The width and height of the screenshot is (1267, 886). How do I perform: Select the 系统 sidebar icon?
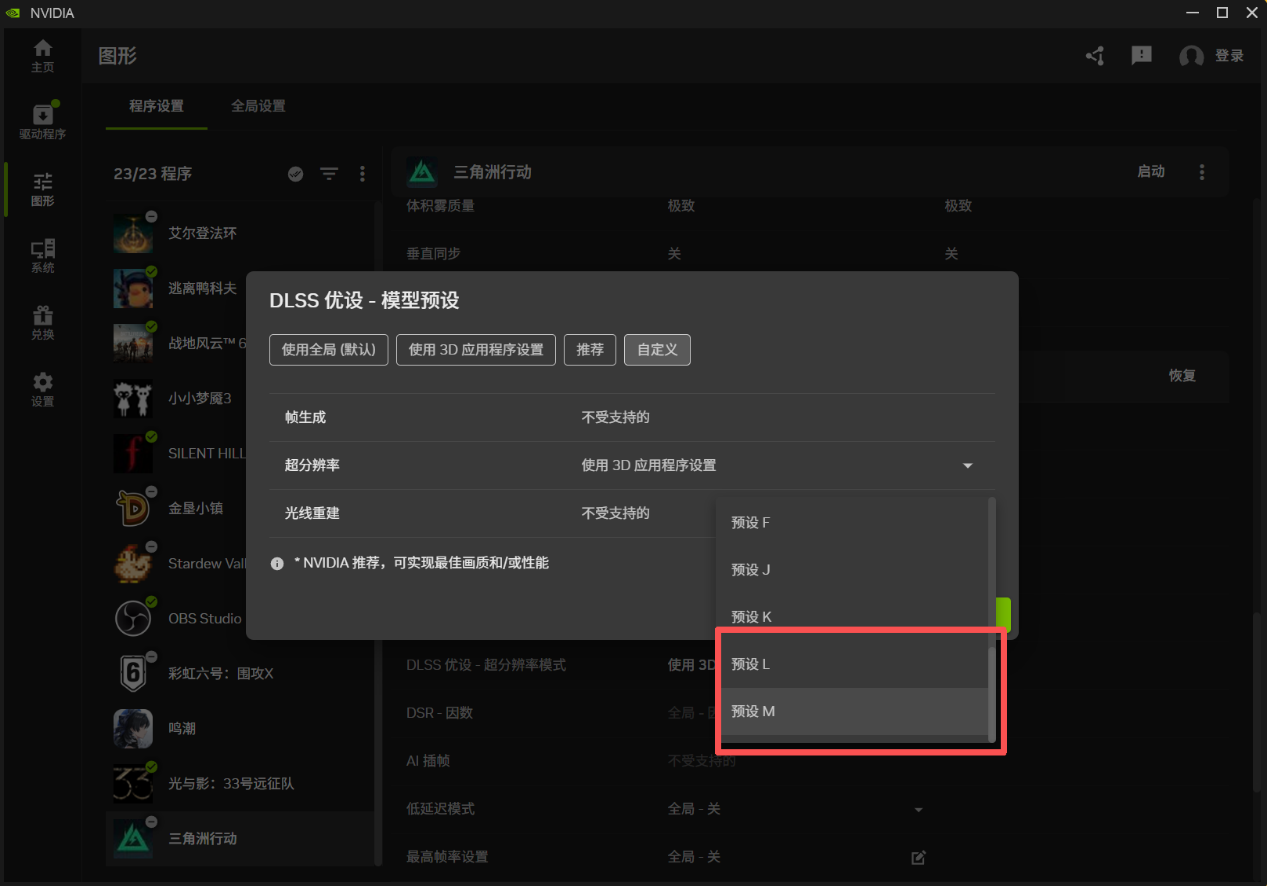point(42,255)
